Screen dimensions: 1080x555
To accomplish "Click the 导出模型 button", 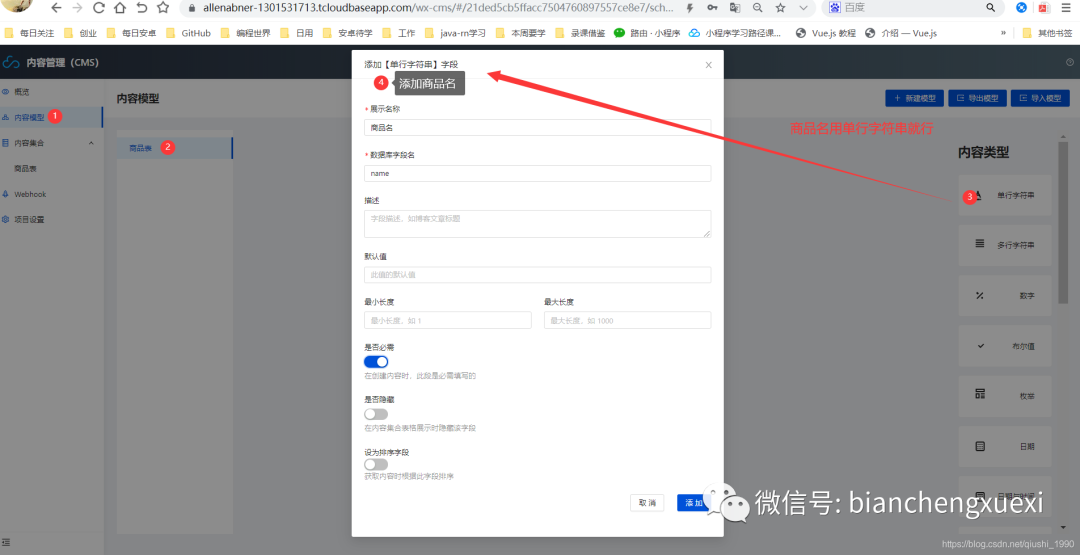I will coord(977,98).
